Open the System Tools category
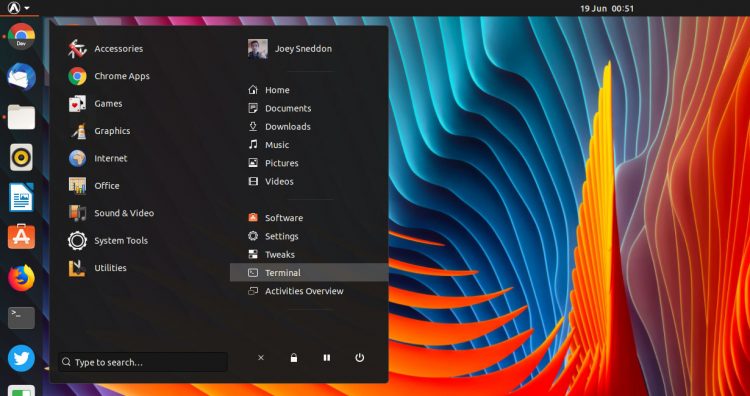 (x=108, y=241)
